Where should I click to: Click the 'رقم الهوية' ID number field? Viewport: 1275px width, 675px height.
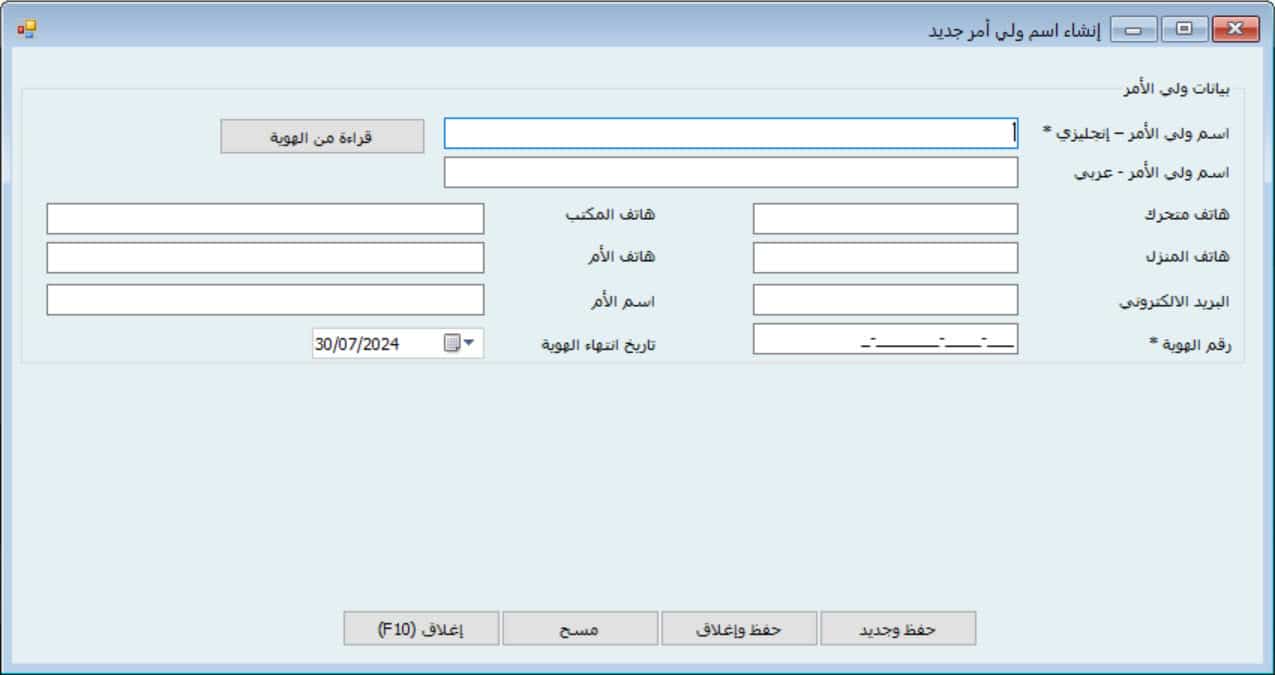884,340
